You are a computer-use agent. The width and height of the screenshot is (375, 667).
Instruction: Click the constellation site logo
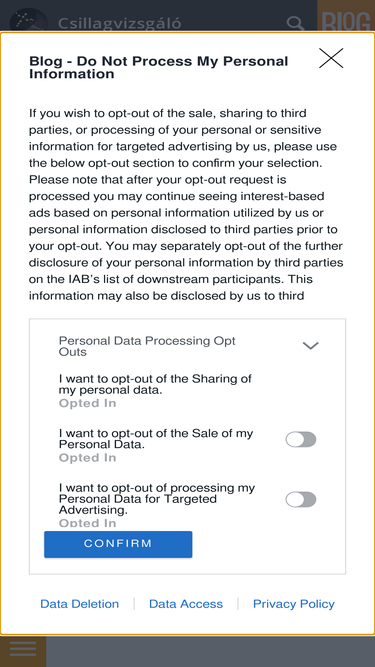pyautogui.click(x=28, y=20)
